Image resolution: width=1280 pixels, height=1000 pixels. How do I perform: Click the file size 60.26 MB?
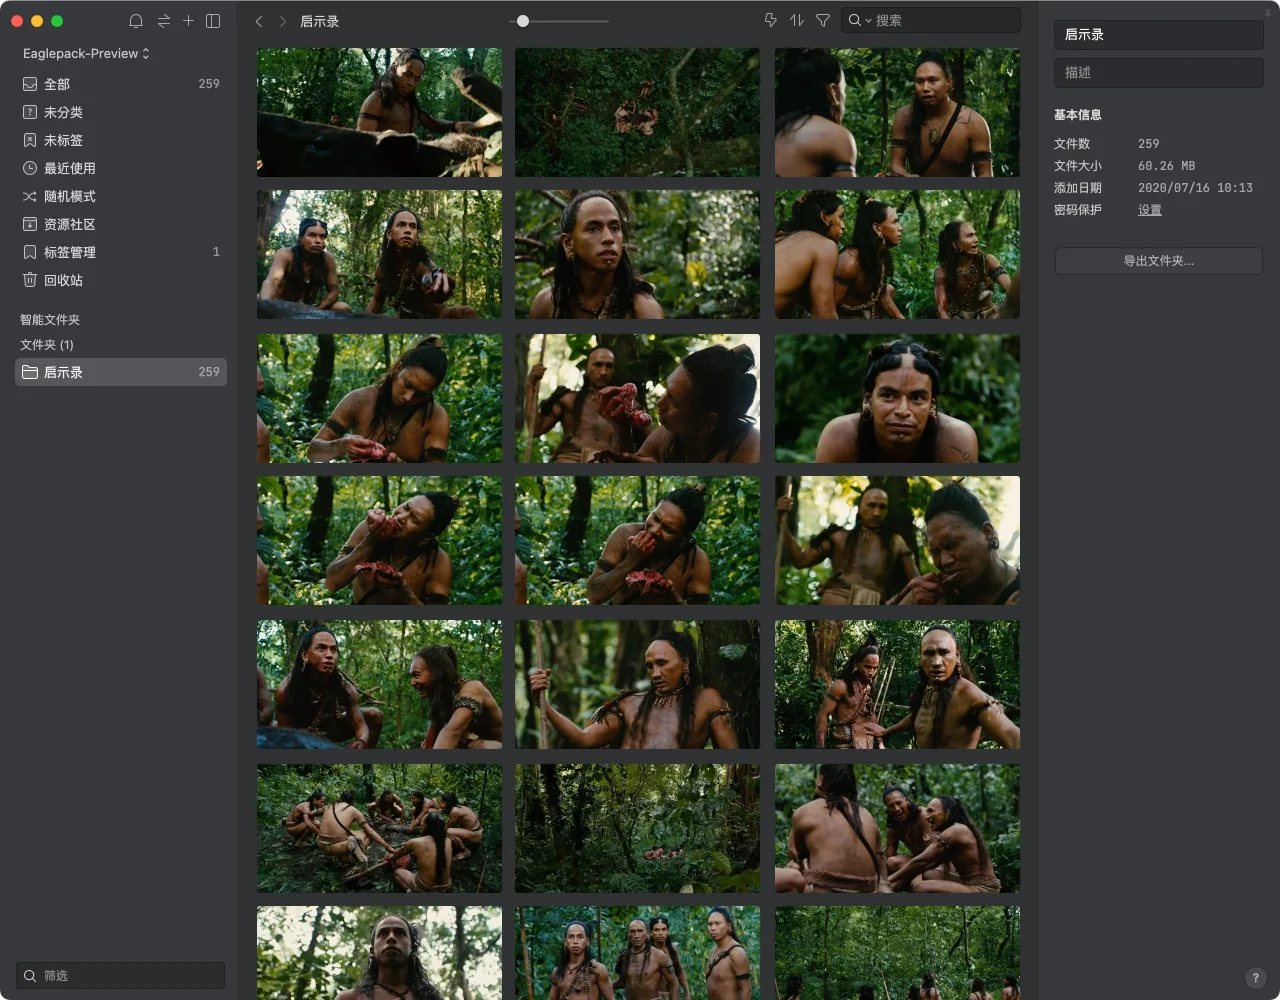click(1167, 166)
